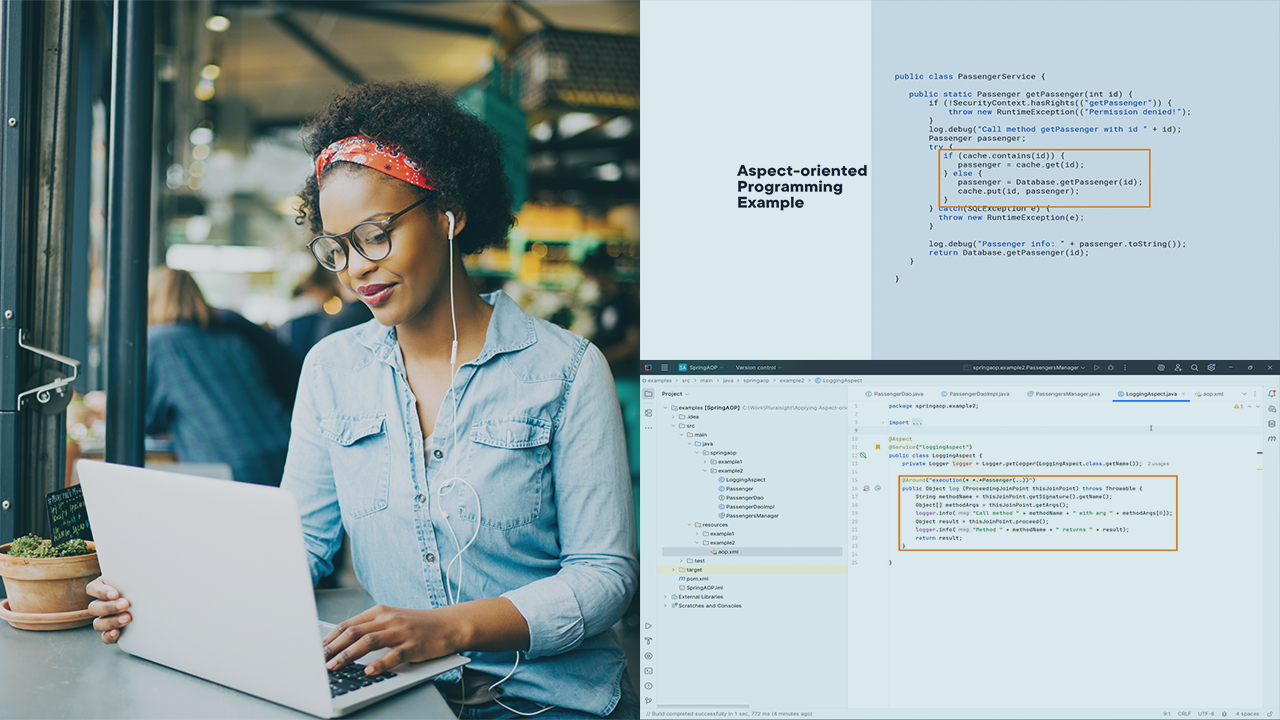Select the Project tool window folder icon
This screenshot has width=1280, height=720.
pos(648,394)
